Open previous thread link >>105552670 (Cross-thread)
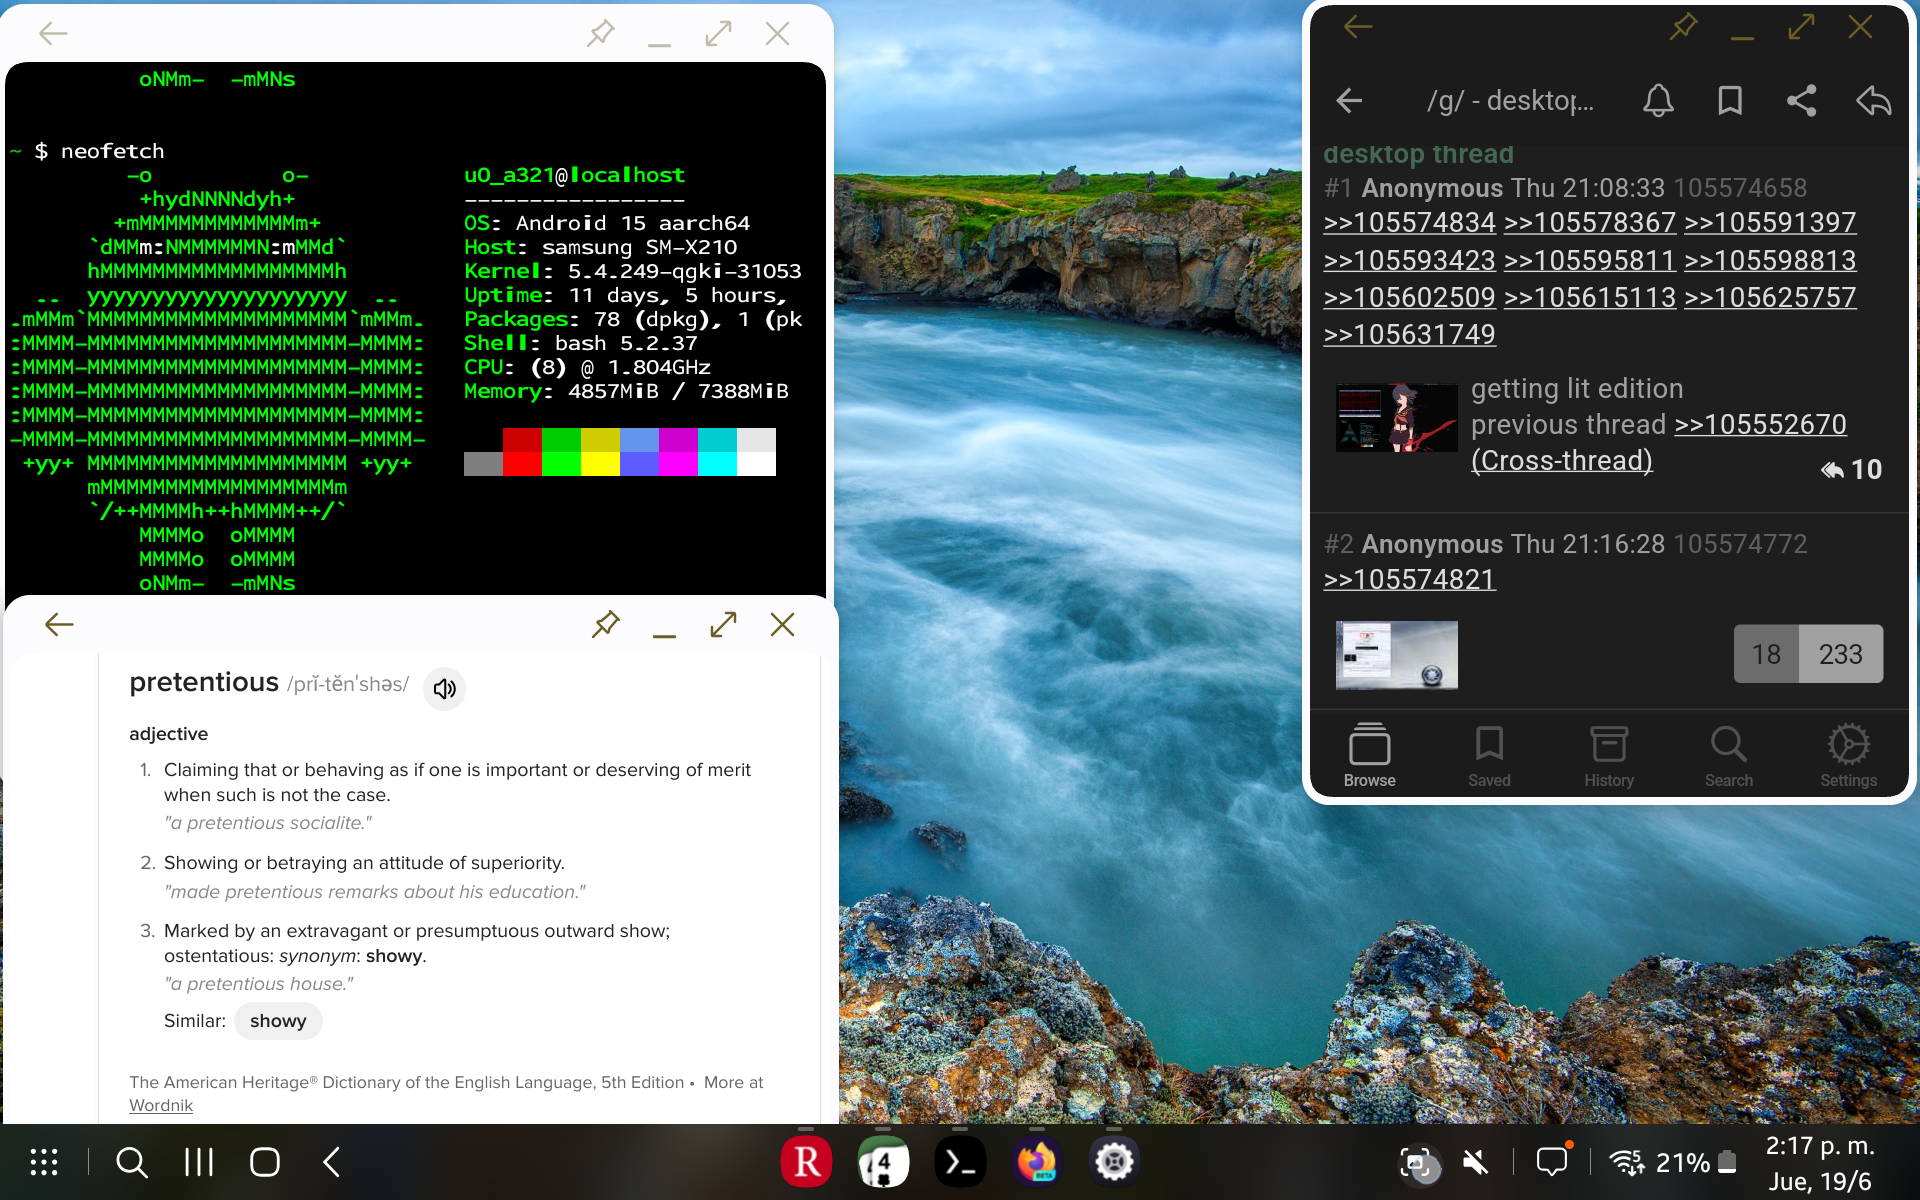The width and height of the screenshot is (1920, 1200). click(x=1760, y=424)
